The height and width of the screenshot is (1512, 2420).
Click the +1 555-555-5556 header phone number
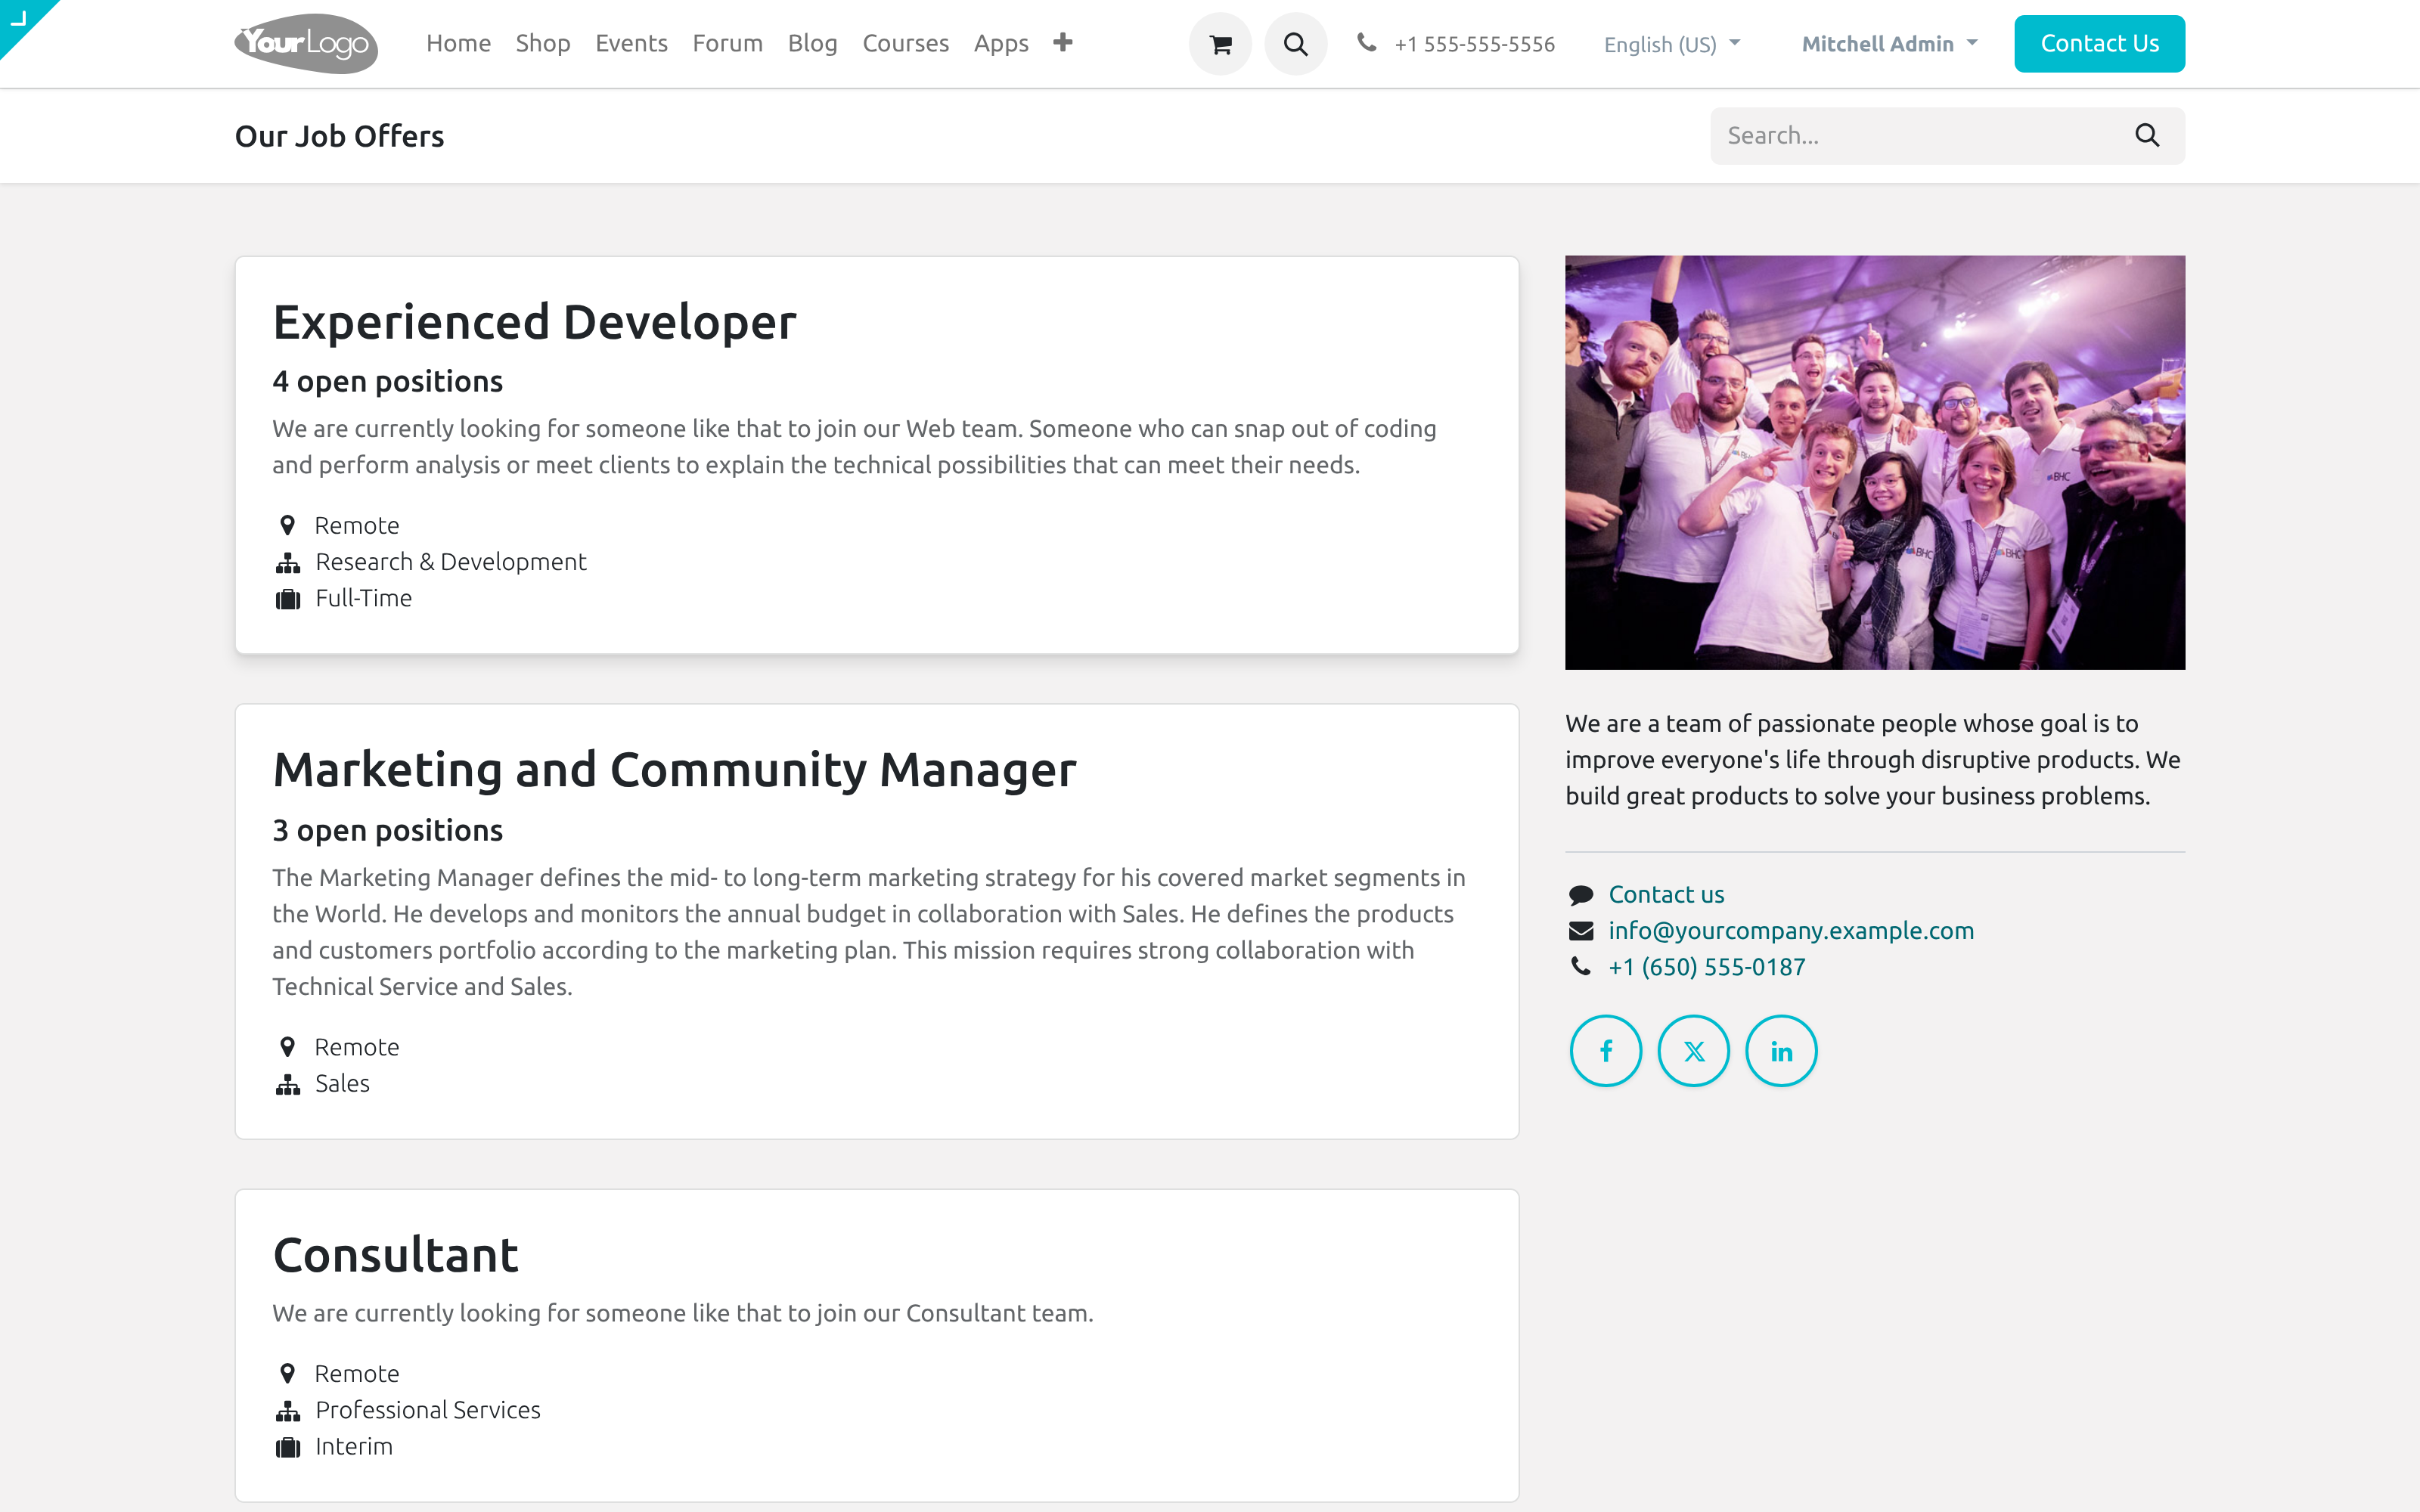(x=1475, y=44)
